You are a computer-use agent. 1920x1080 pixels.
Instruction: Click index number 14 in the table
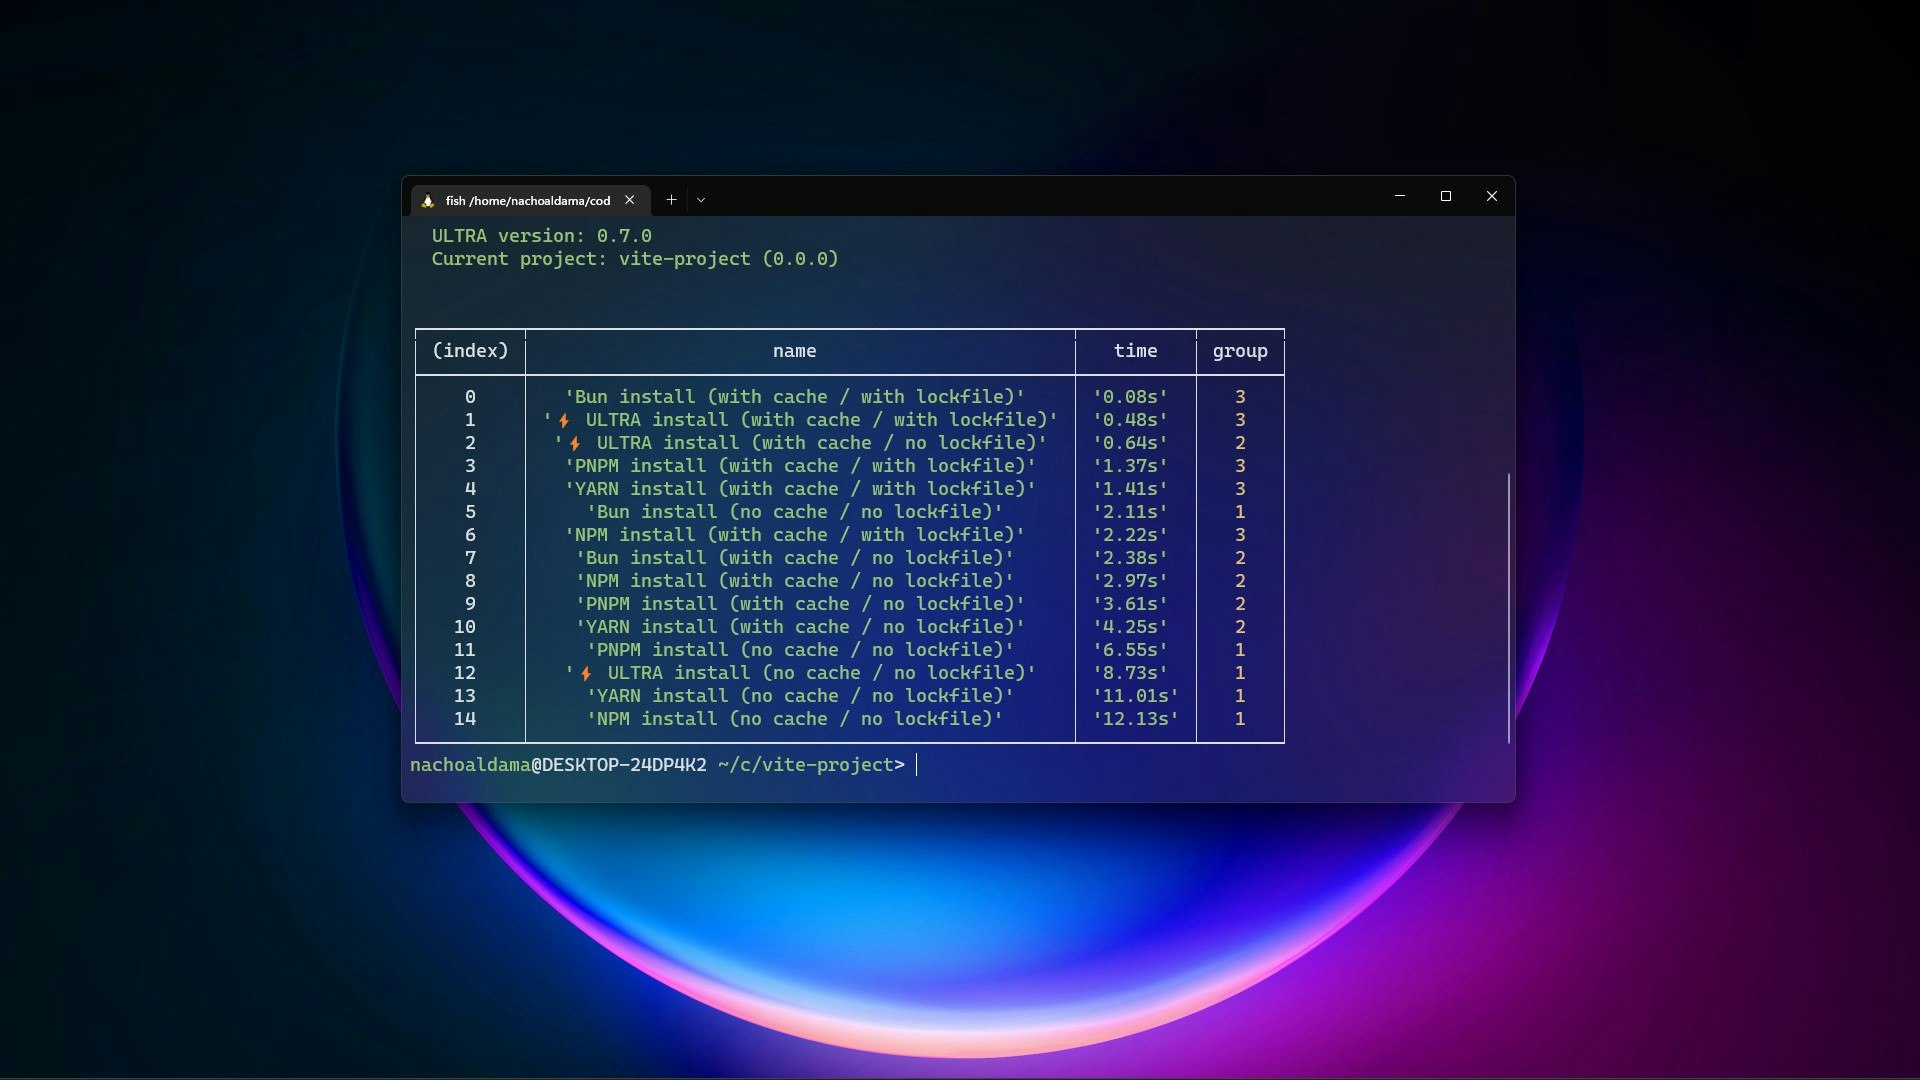coord(465,719)
